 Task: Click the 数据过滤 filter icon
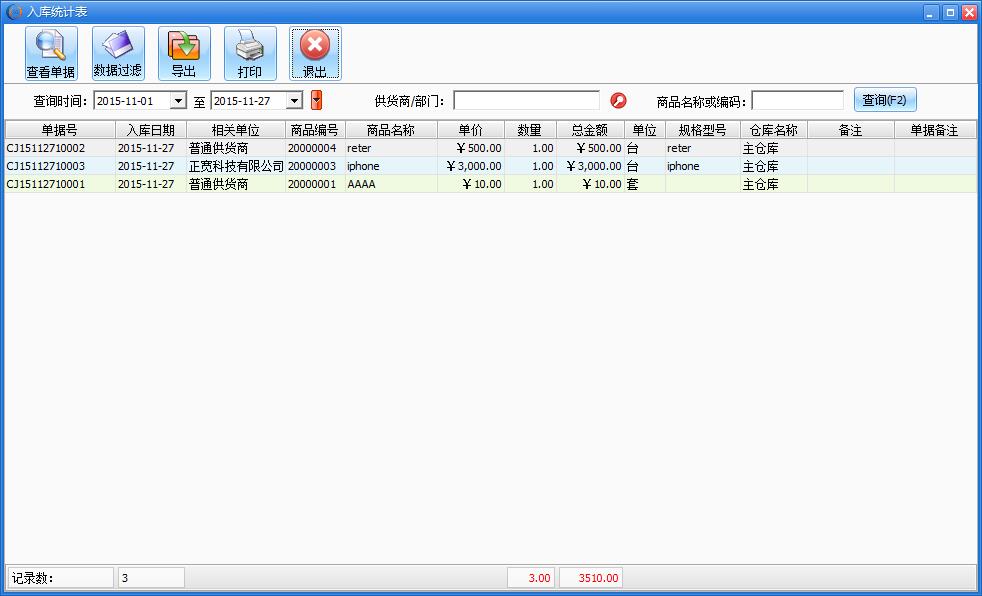click(118, 53)
